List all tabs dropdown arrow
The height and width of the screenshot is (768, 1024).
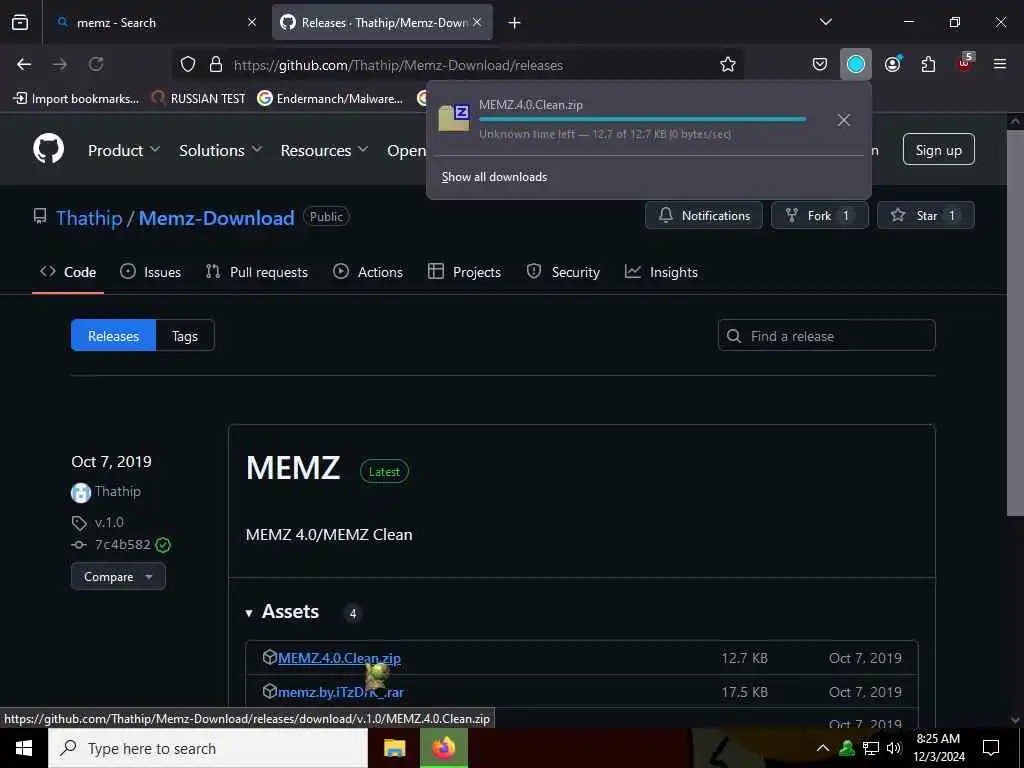[825, 22]
